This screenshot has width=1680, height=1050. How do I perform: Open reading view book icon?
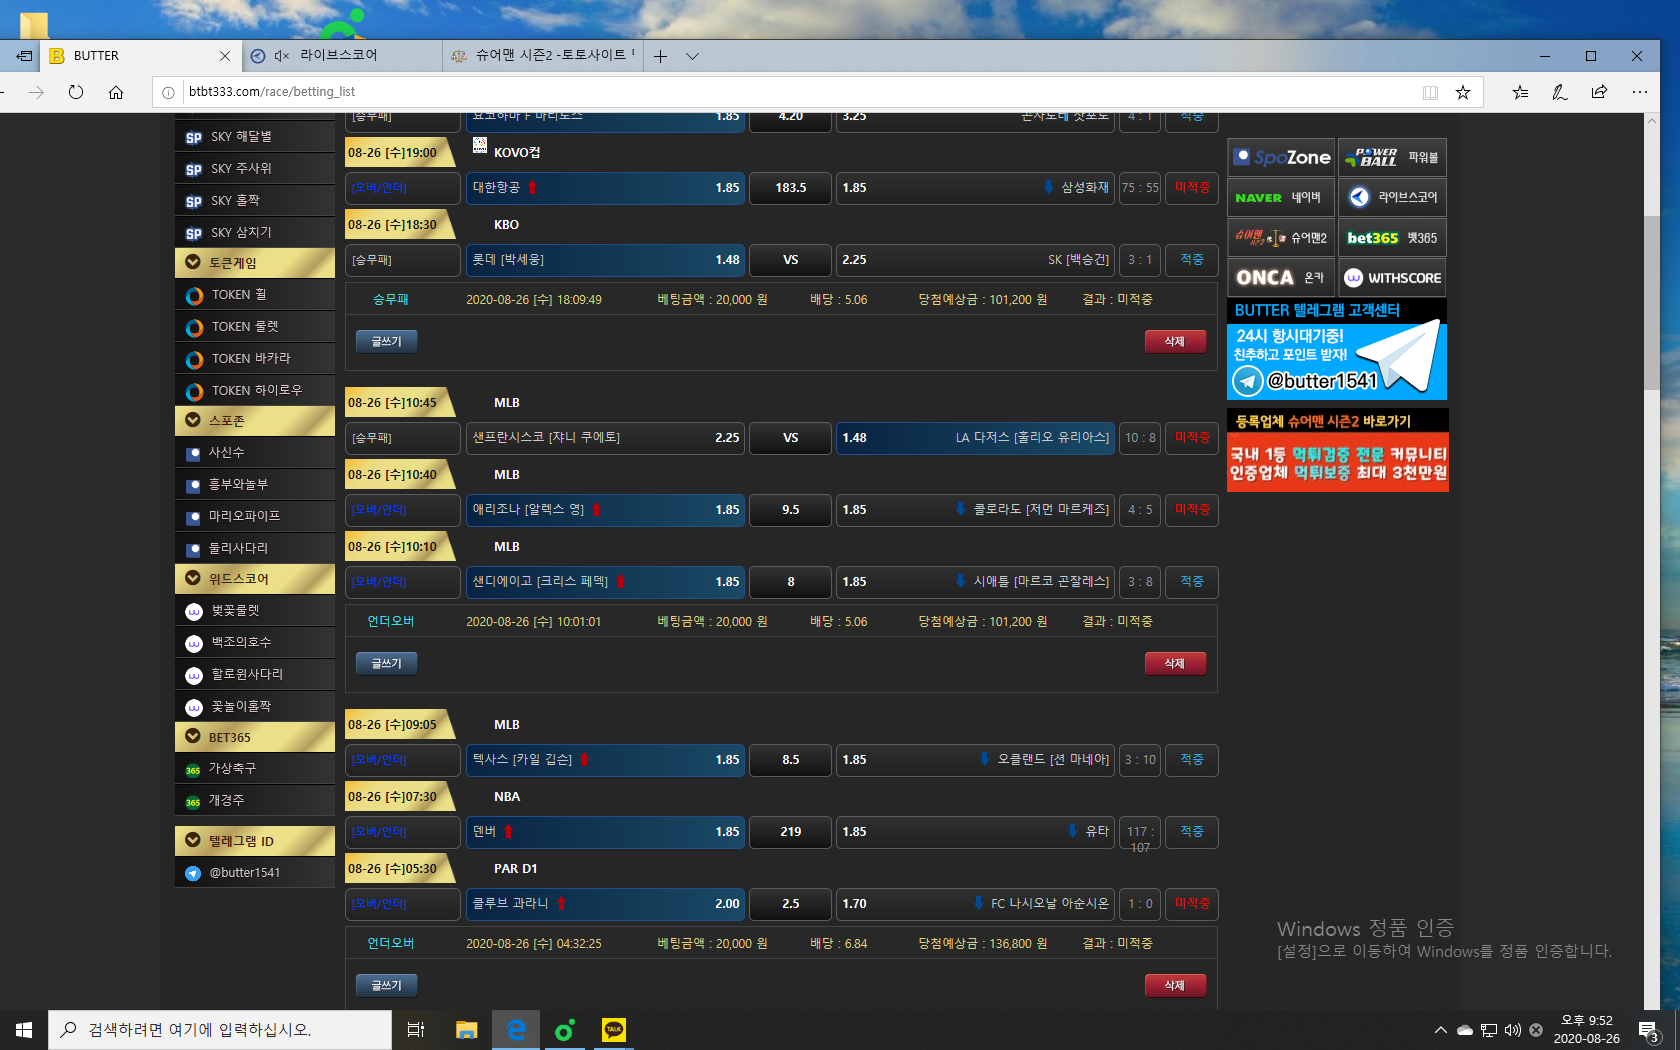click(1430, 92)
